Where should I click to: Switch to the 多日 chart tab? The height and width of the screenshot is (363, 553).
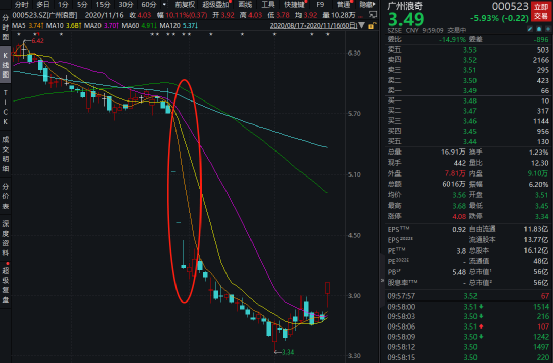43,5
